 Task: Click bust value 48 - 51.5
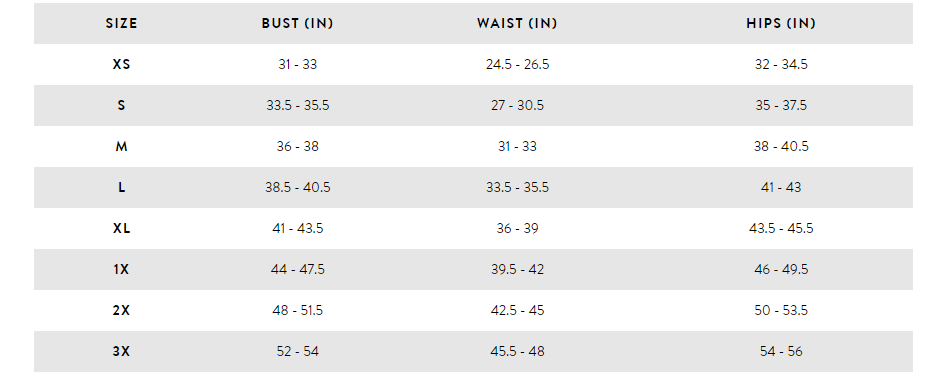click(297, 310)
